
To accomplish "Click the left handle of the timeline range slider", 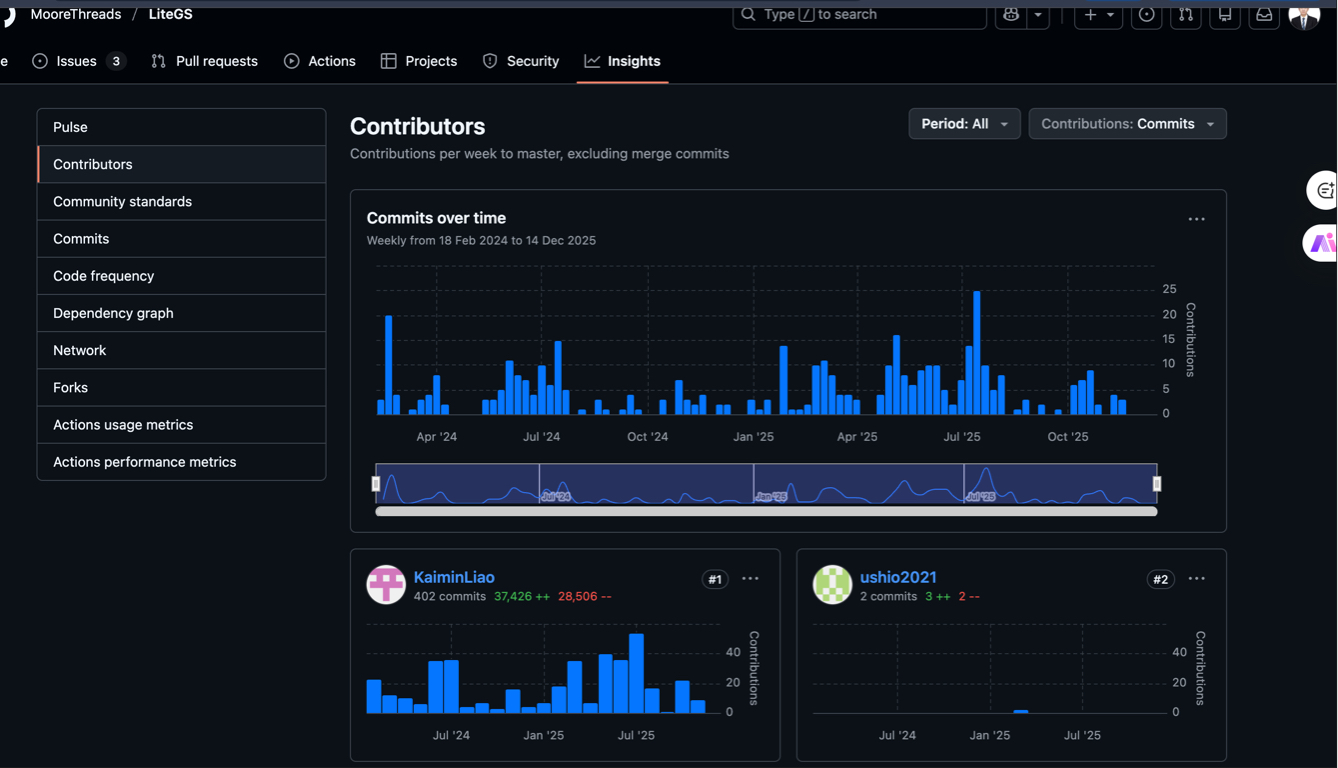I will pos(376,484).
